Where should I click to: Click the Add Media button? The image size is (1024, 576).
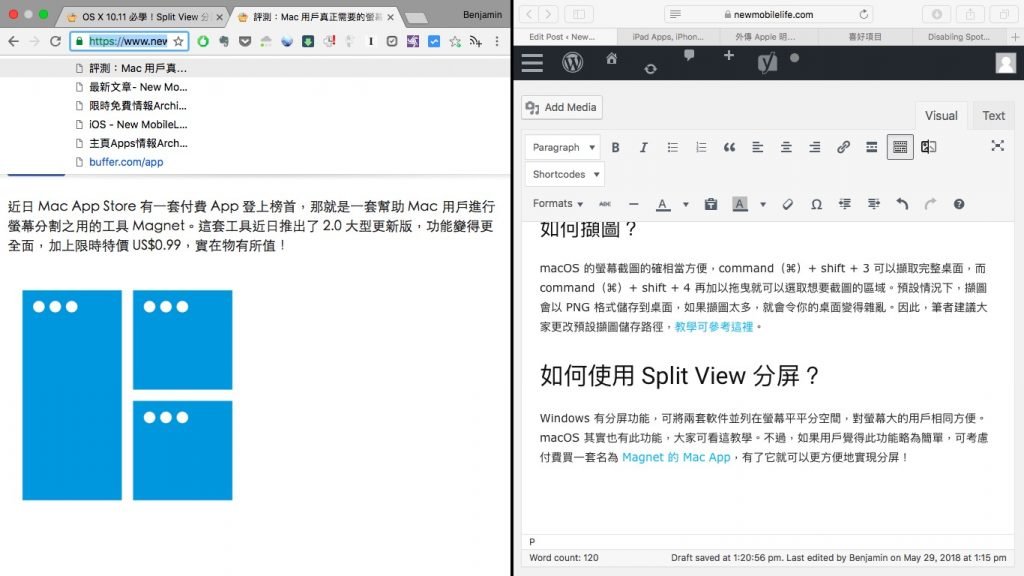562,107
